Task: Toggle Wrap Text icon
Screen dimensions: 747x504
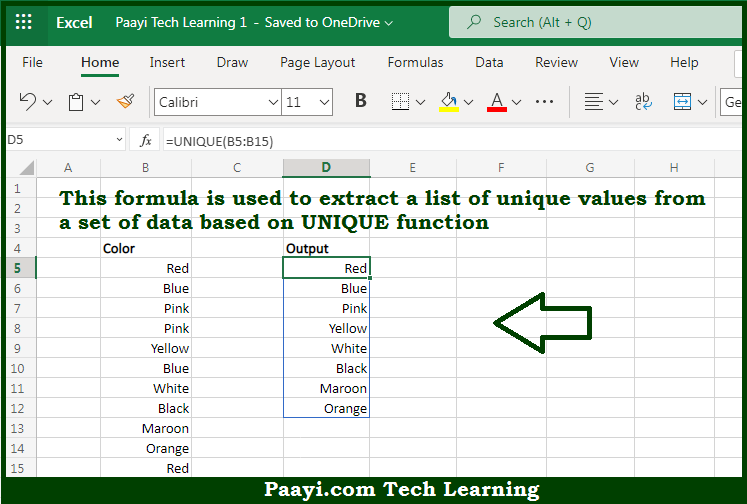Action: tap(643, 101)
